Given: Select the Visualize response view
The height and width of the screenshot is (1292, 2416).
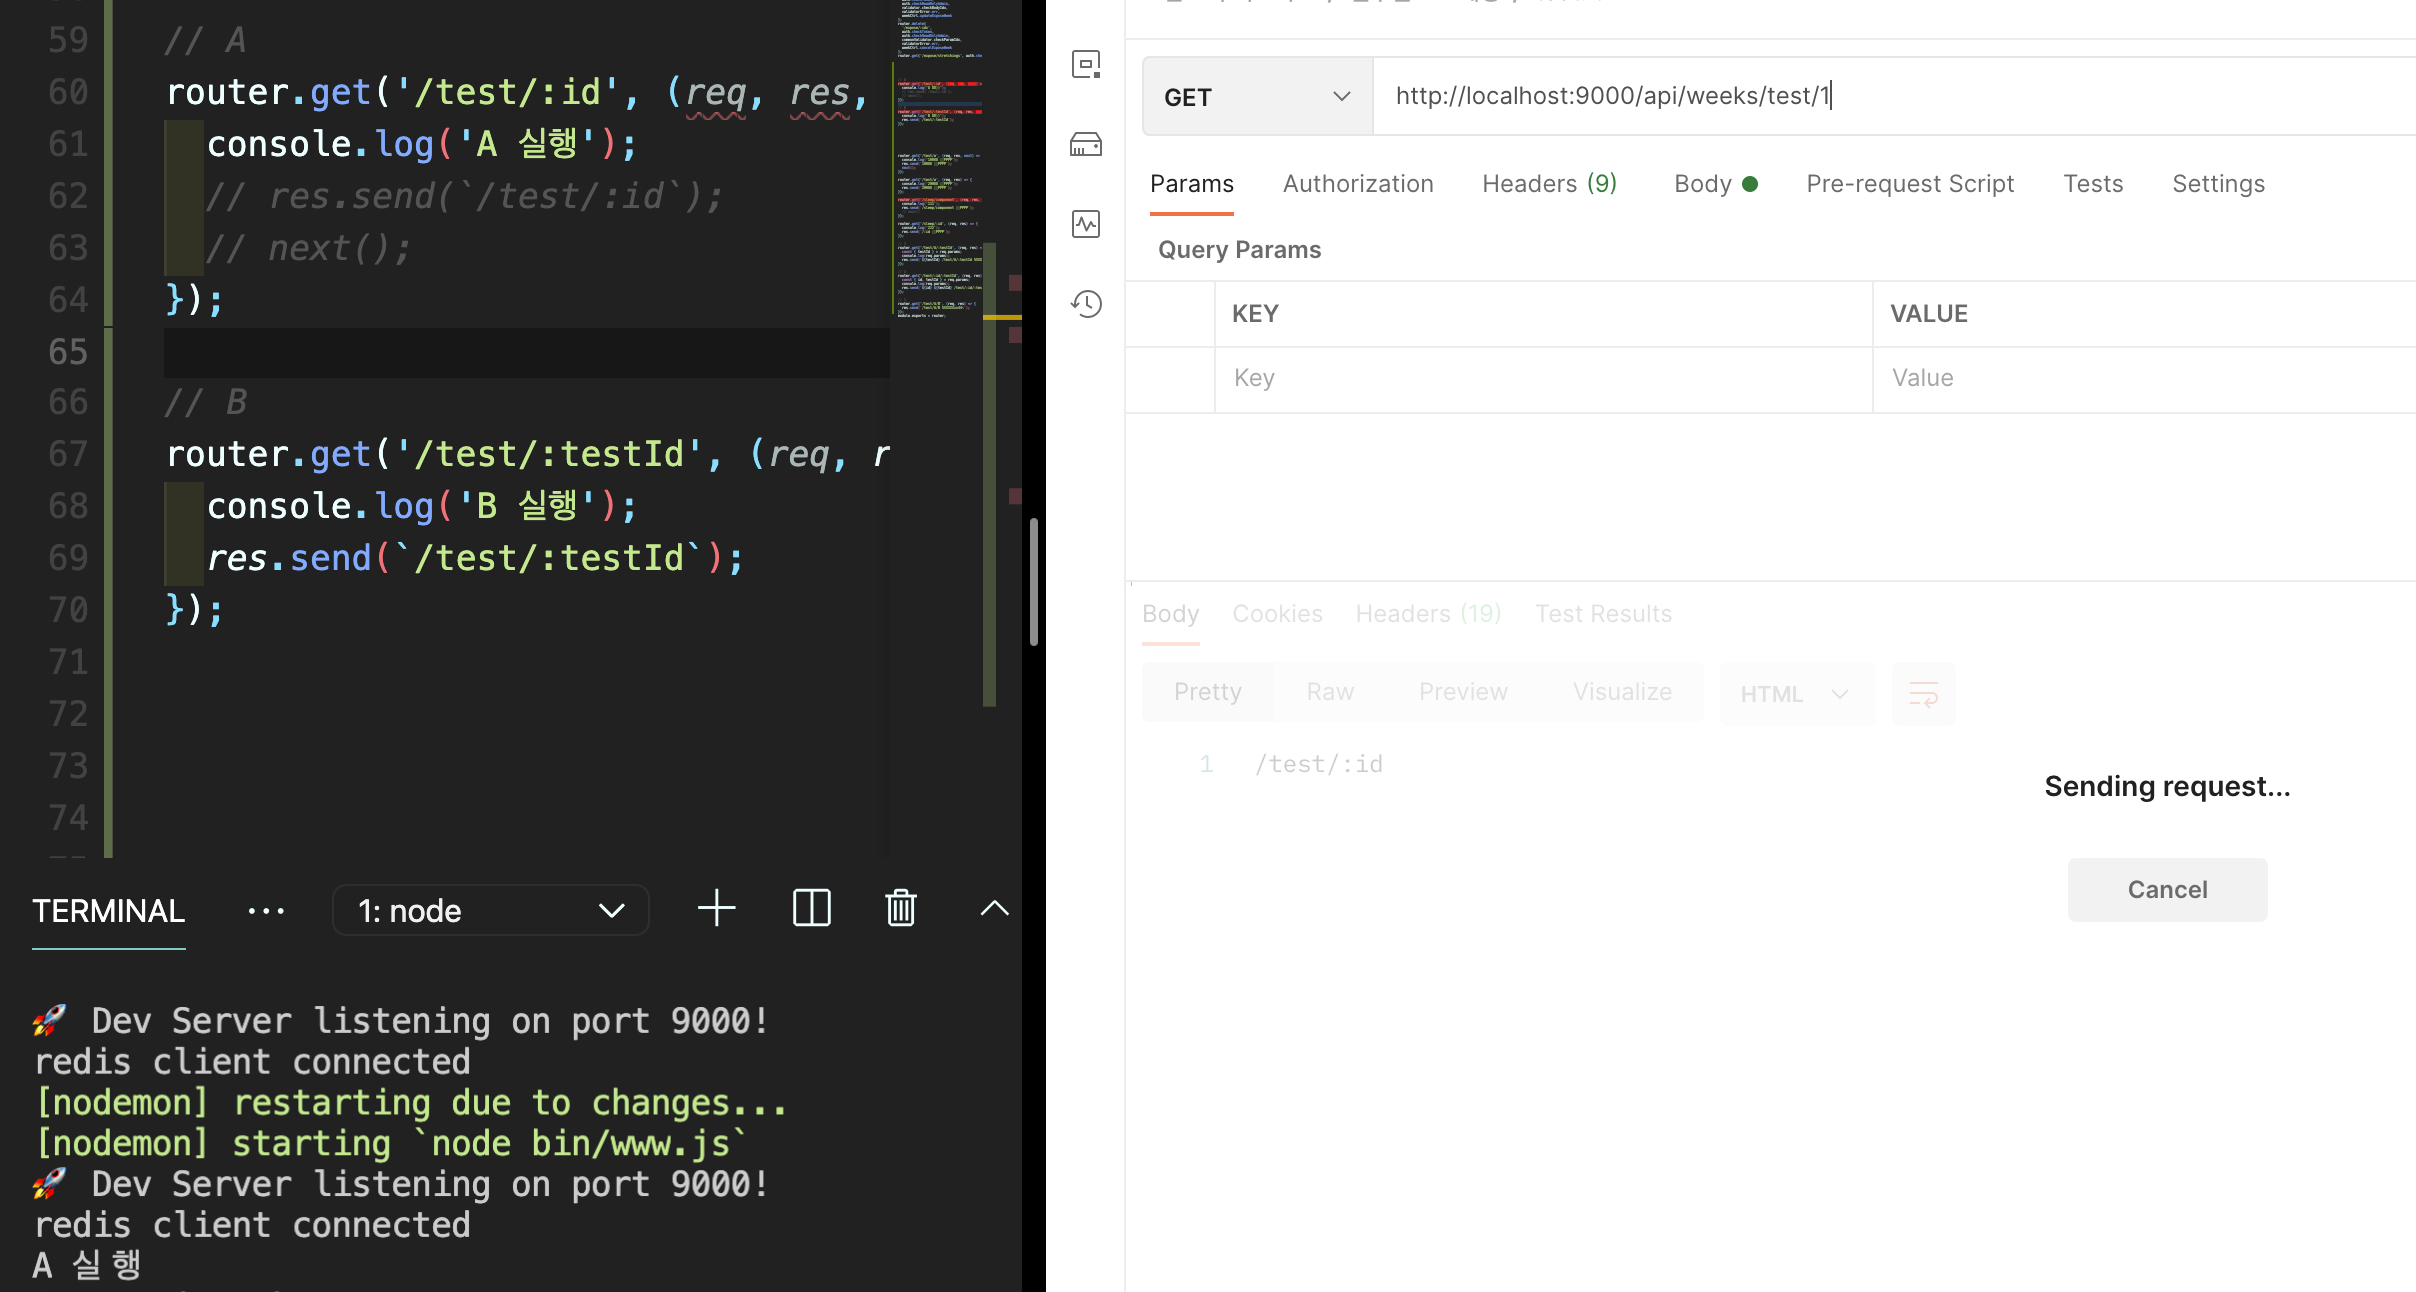Looking at the screenshot, I should click(1622, 692).
